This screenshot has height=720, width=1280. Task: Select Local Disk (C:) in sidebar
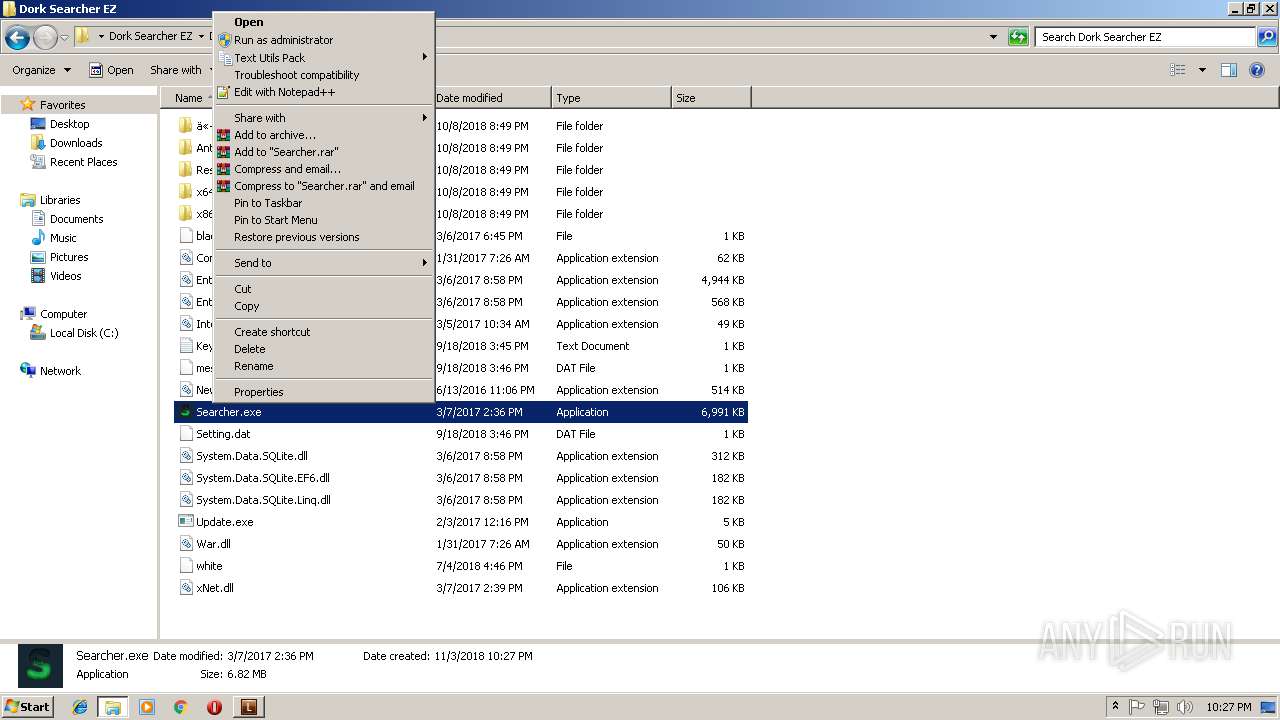pyautogui.click(x=84, y=333)
